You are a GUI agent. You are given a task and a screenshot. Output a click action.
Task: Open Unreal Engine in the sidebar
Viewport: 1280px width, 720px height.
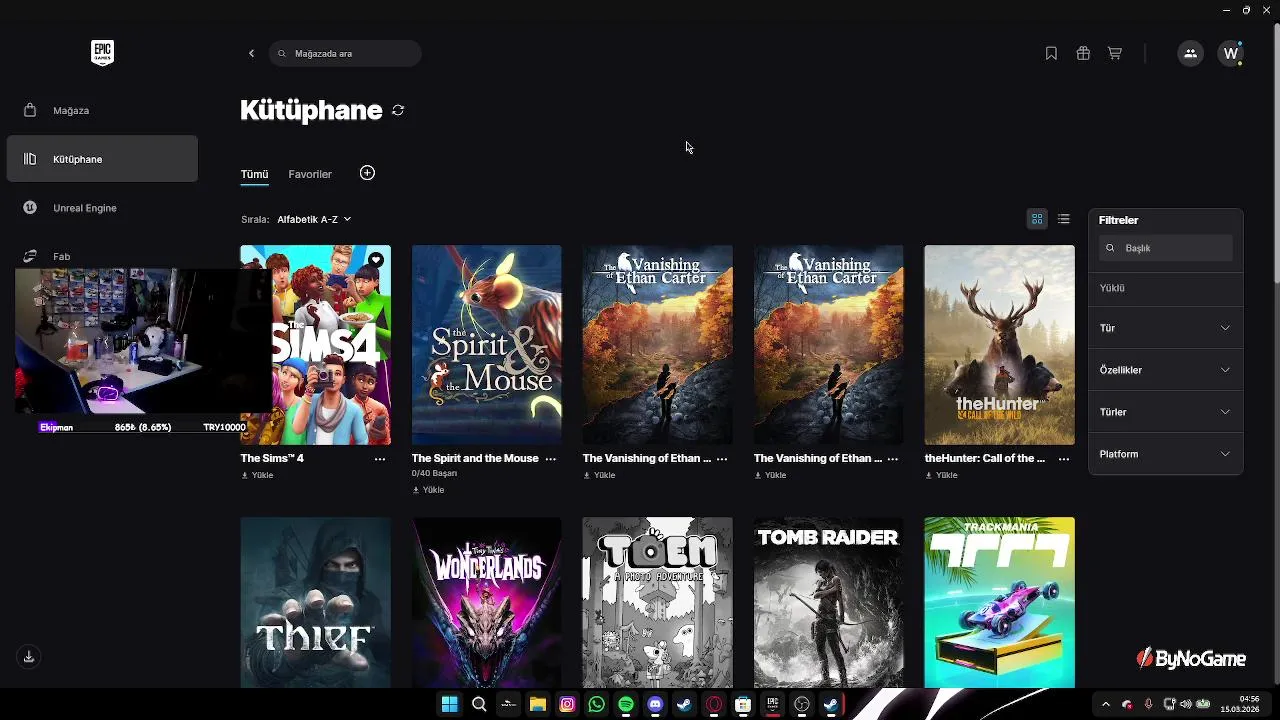click(x=102, y=208)
